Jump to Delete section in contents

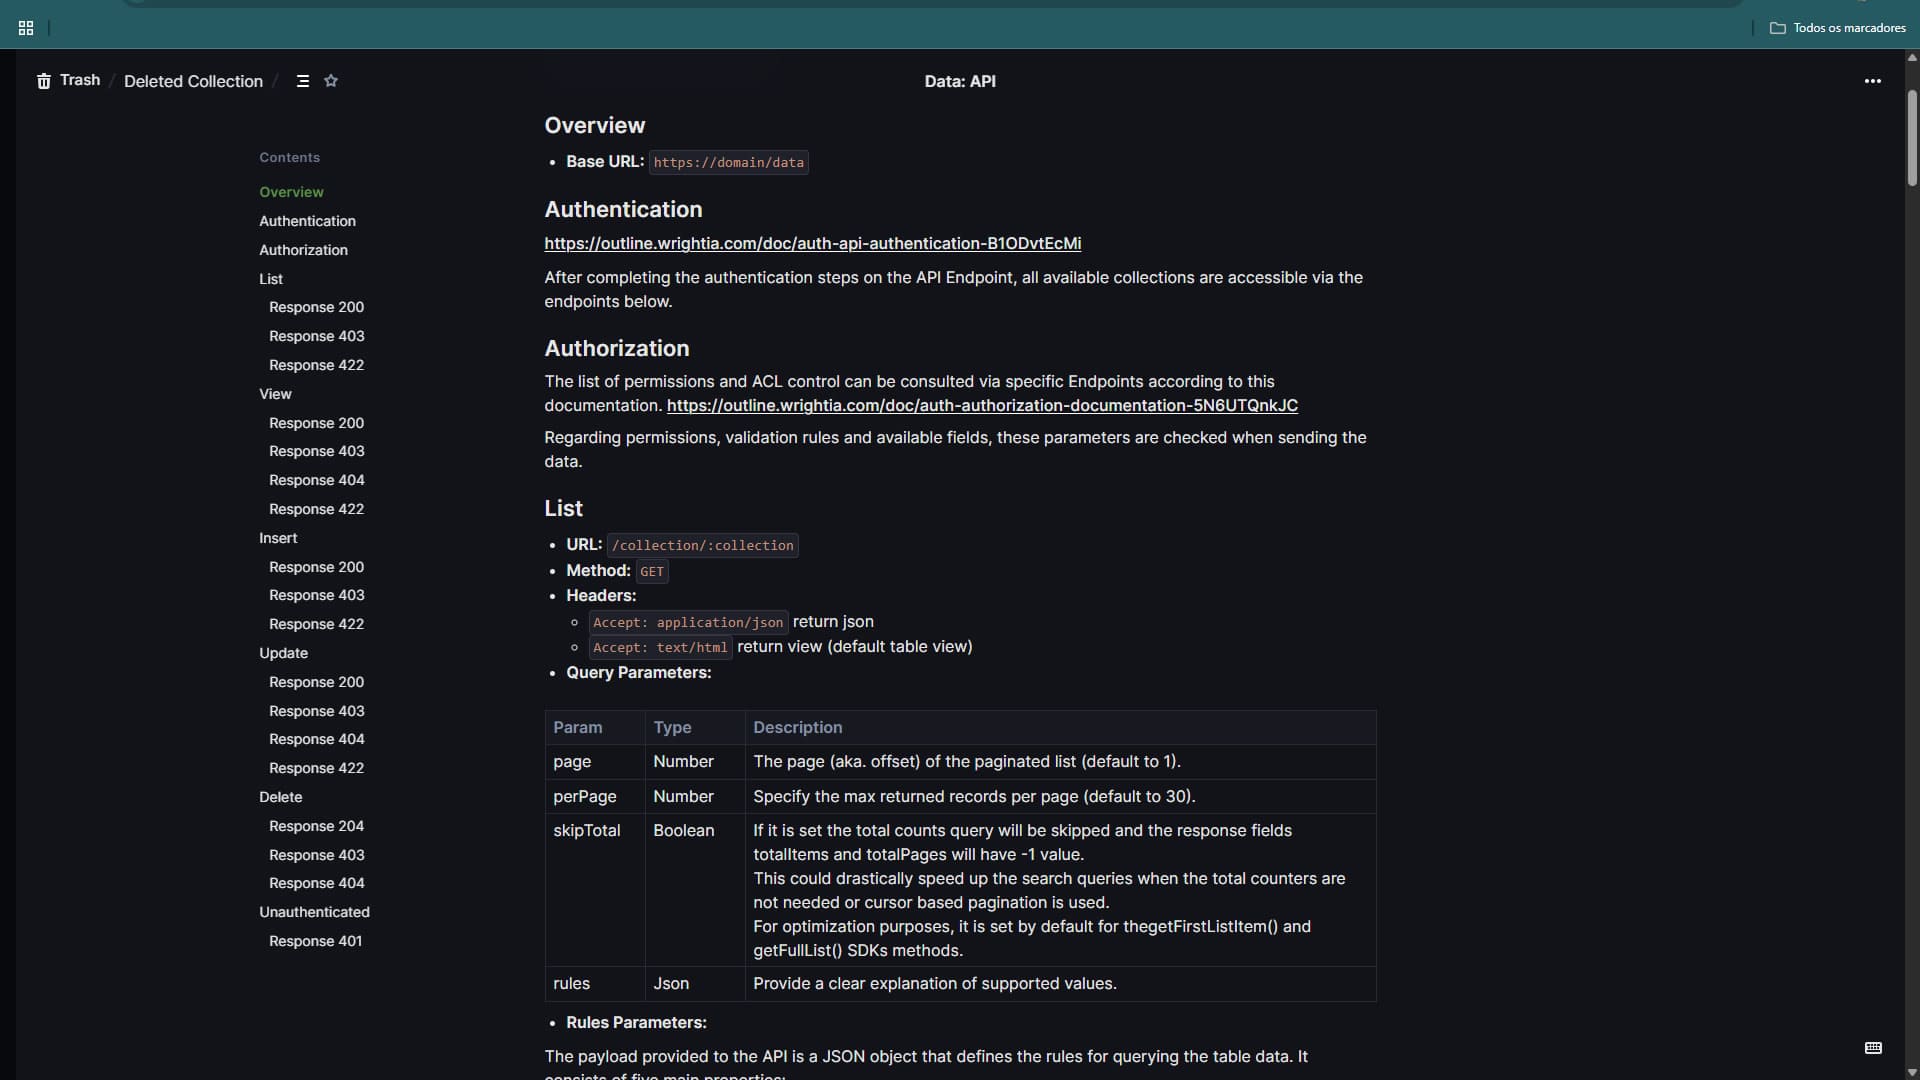[x=280, y=797]
